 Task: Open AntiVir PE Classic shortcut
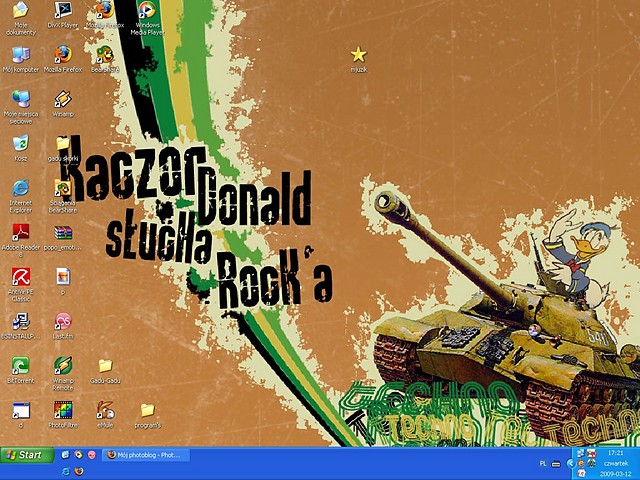tap(21, 285)
